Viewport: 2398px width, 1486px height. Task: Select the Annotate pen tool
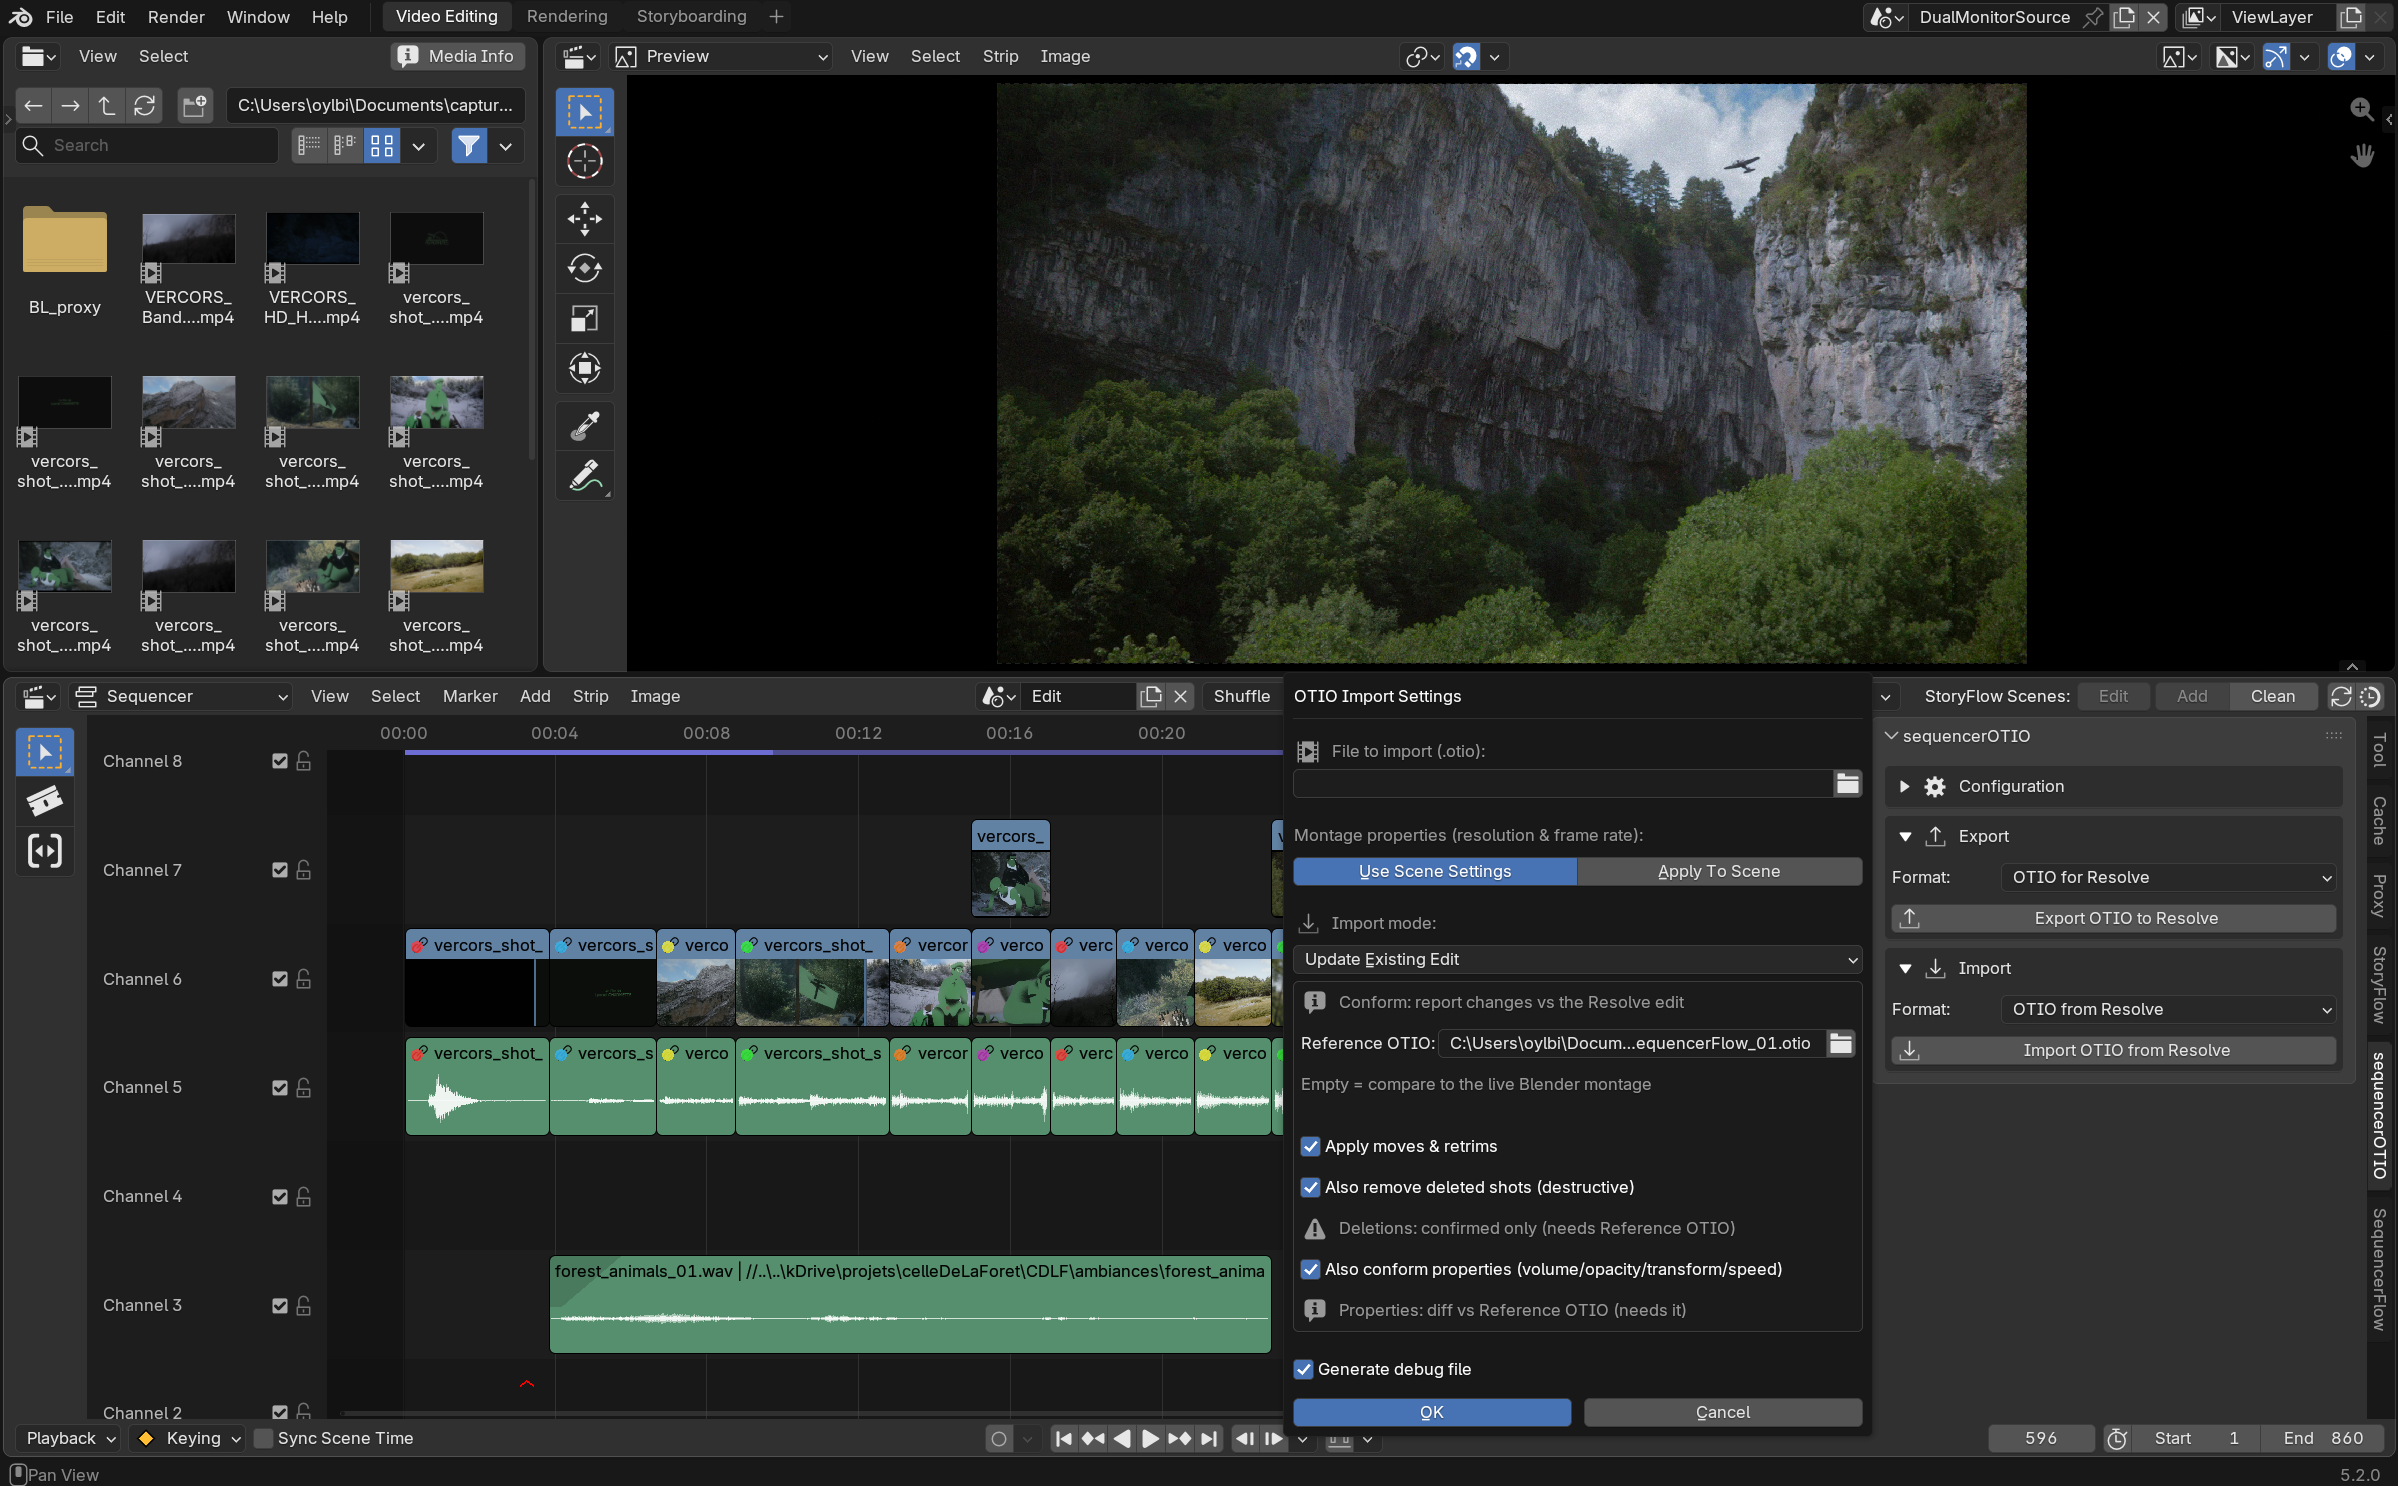click(585, 476)
